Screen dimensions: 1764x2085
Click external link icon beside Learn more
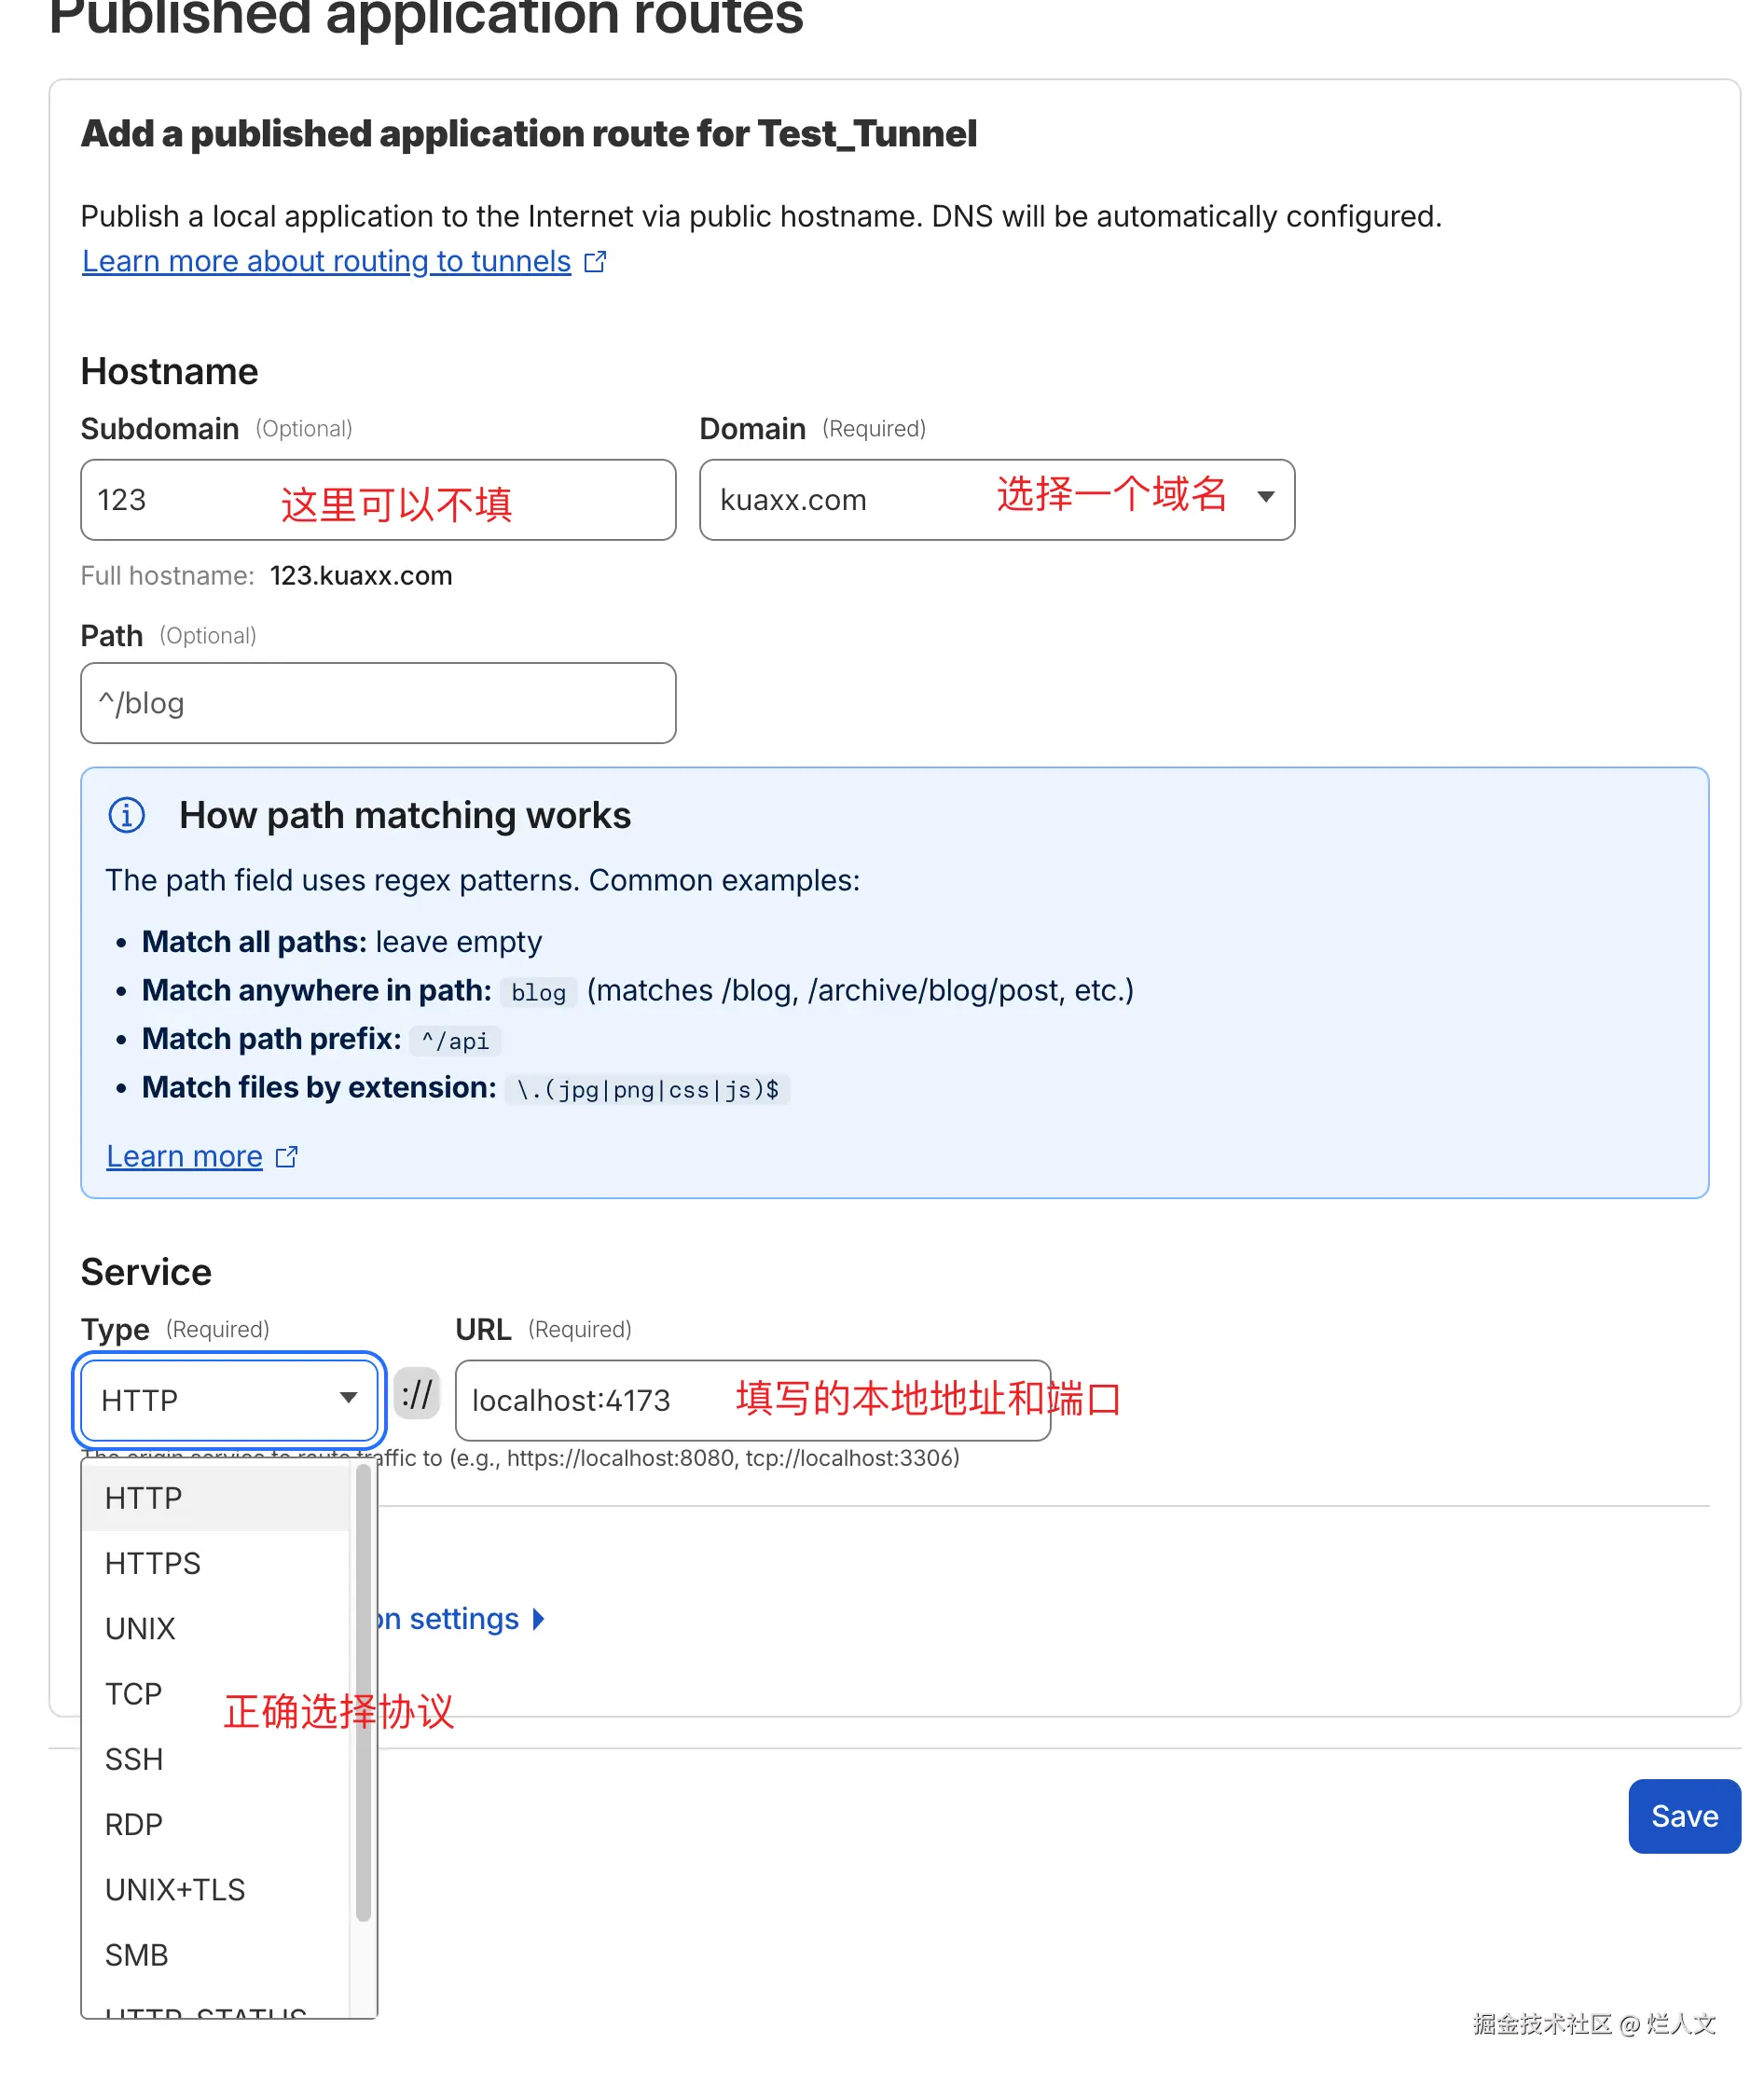click(x=286, y=1157)
